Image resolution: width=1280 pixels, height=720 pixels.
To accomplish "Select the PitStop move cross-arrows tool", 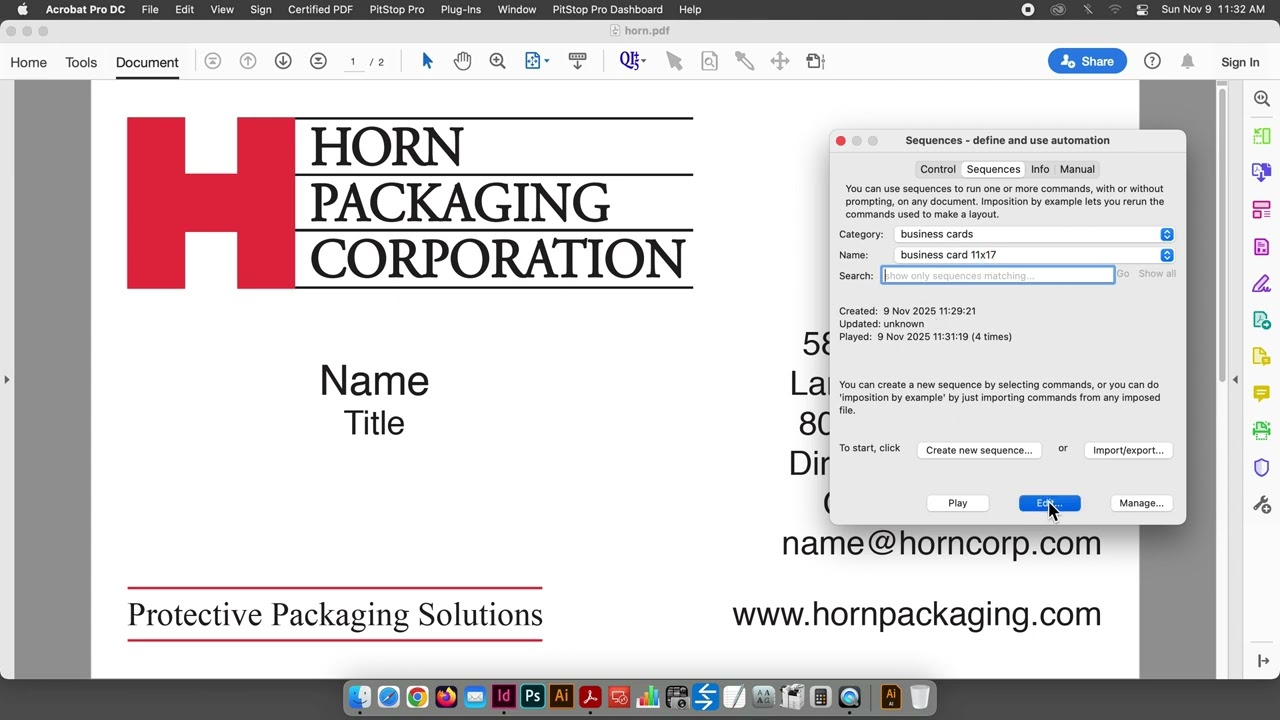I will (780, 61).
